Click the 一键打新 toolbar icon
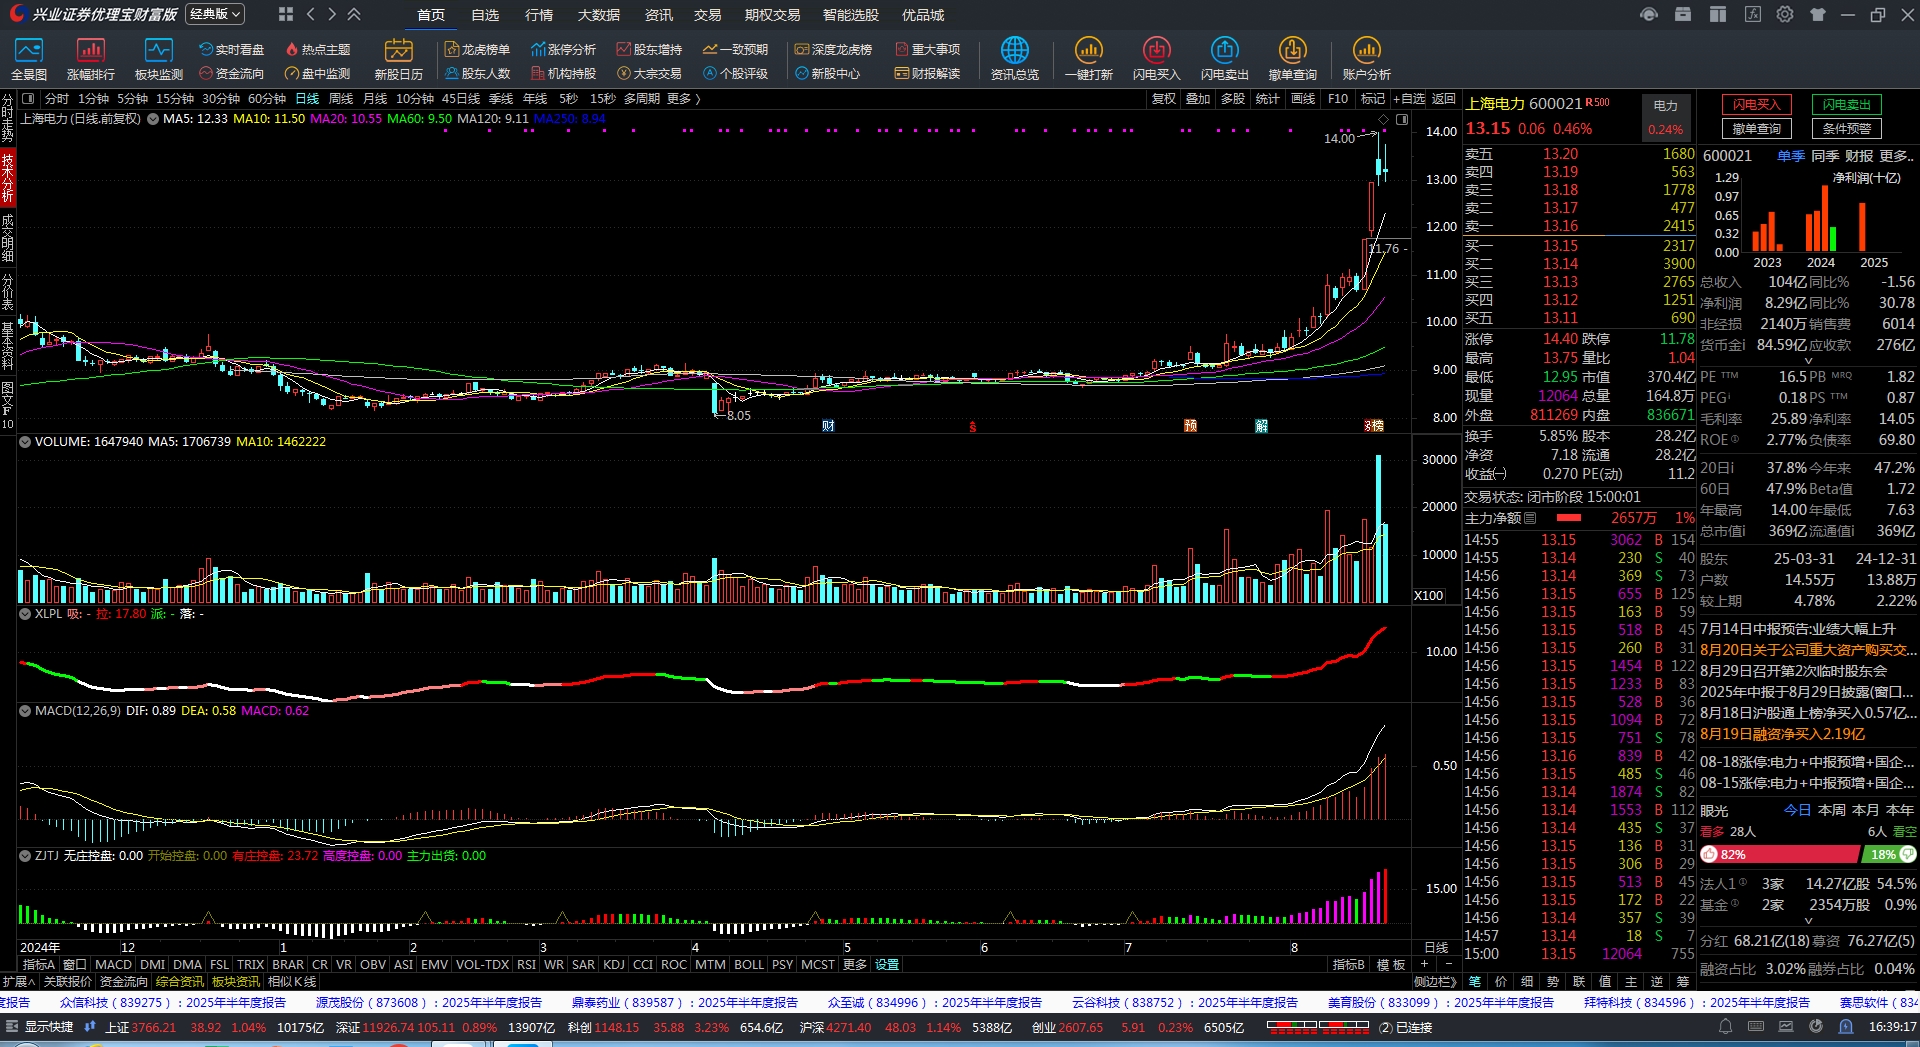 point(1088,59)
